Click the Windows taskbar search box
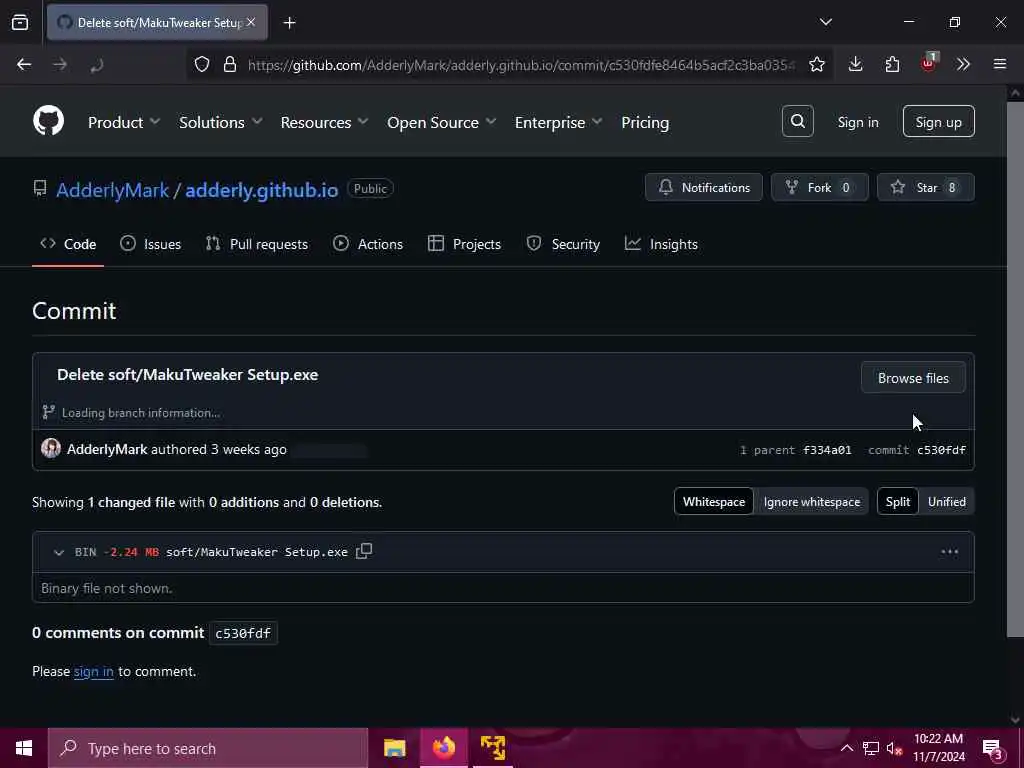Viewport: 1024px width, 768px height. pyautogui.click(x=208, y=748)
